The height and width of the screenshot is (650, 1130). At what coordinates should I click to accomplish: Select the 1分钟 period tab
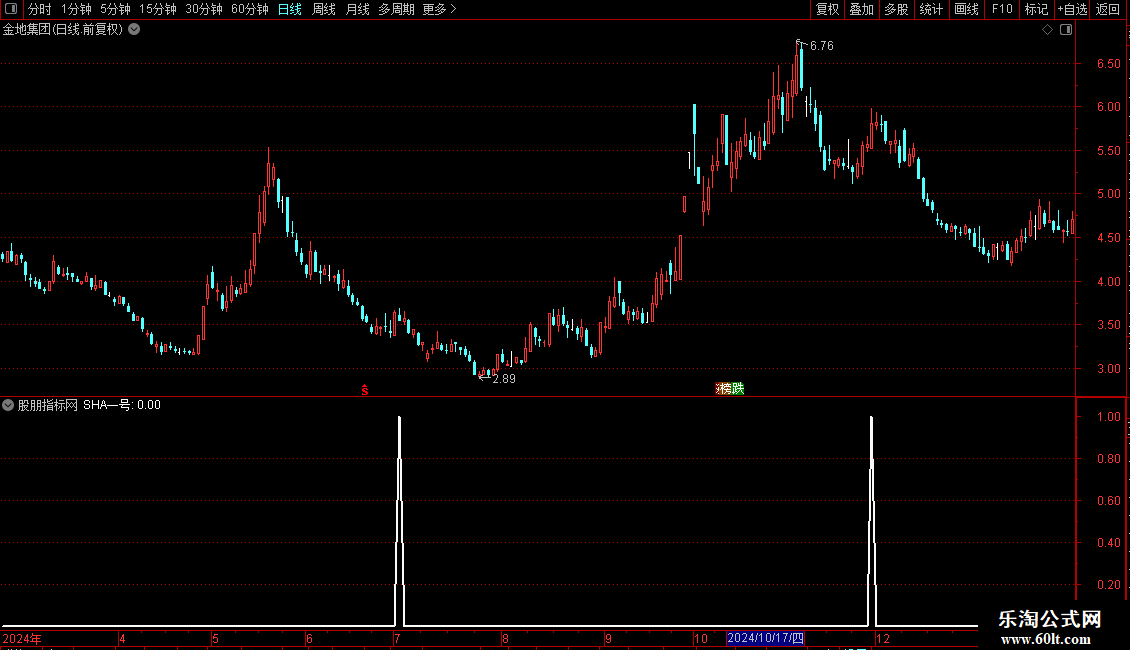point(76,9)
